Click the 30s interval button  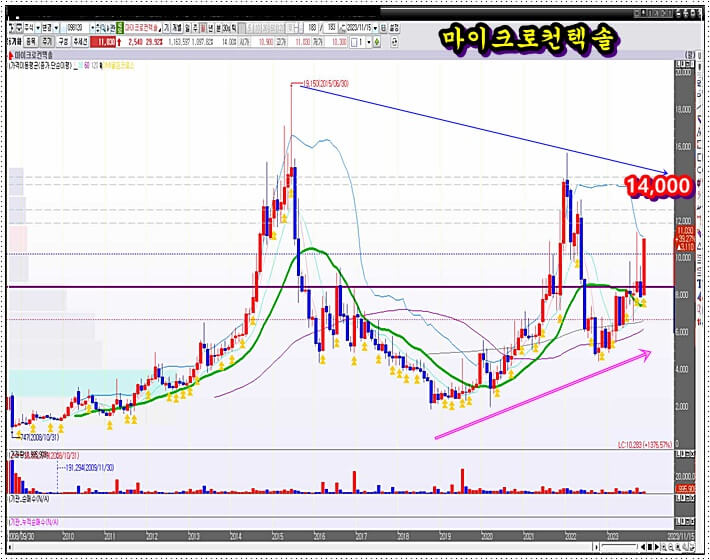226,28
